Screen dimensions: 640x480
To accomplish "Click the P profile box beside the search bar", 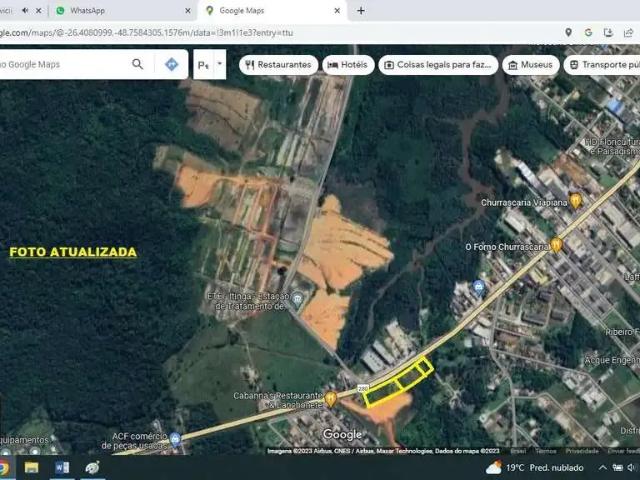I will click(203, 64).
